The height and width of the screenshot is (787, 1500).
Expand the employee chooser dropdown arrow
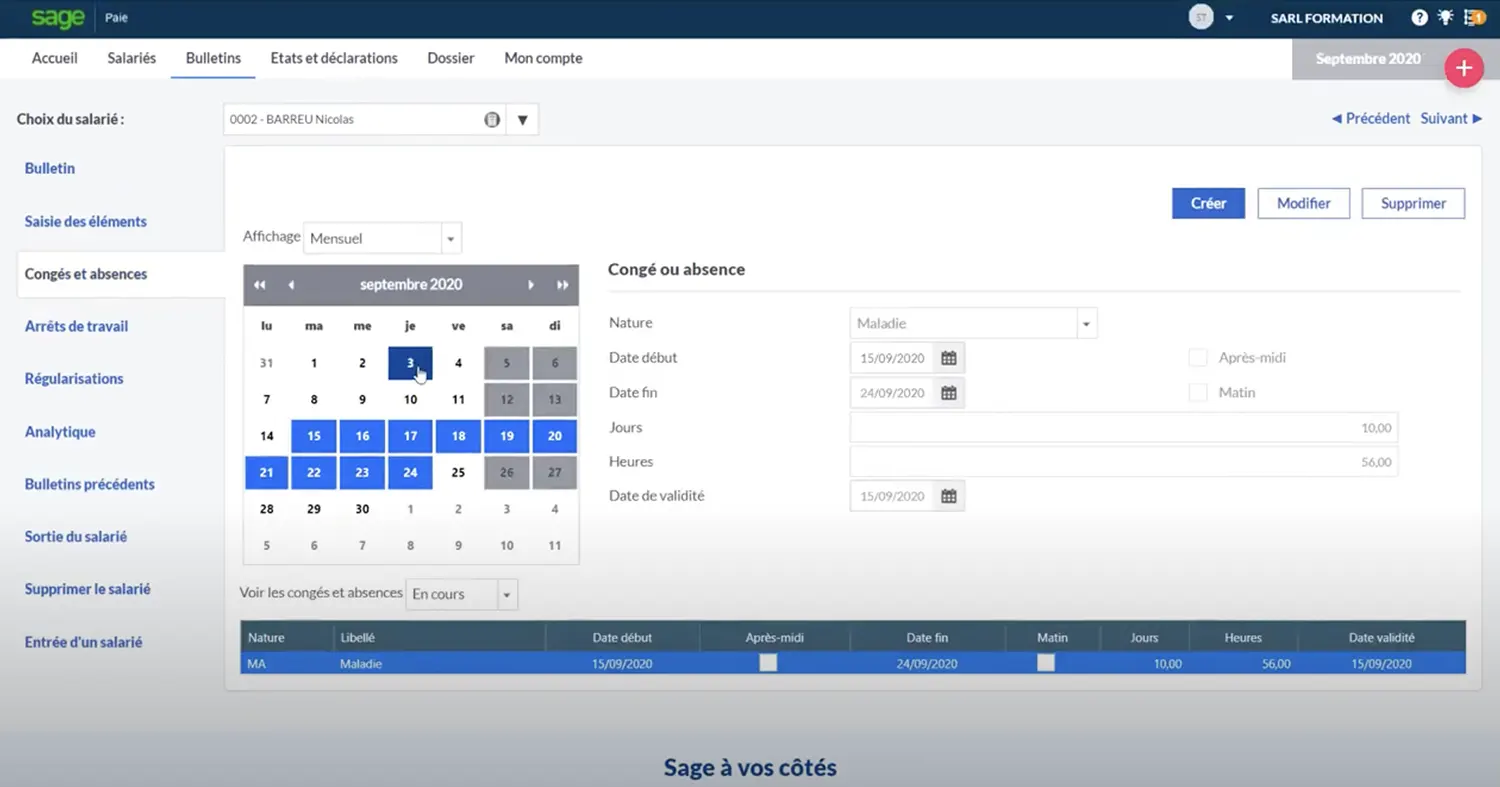(522, 120)
